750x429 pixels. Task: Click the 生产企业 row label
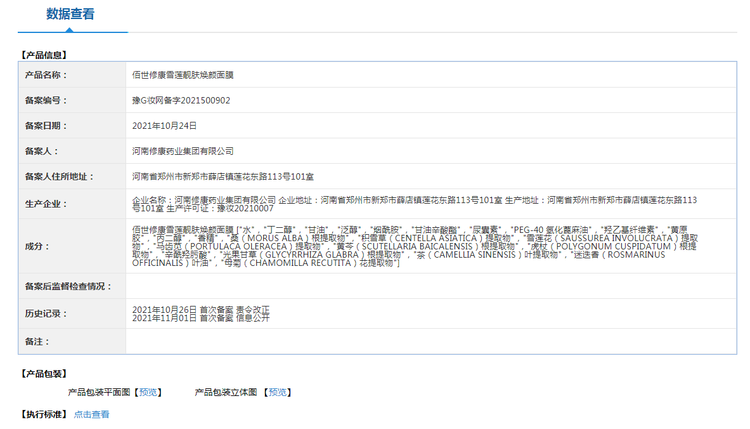click(43, 204)
